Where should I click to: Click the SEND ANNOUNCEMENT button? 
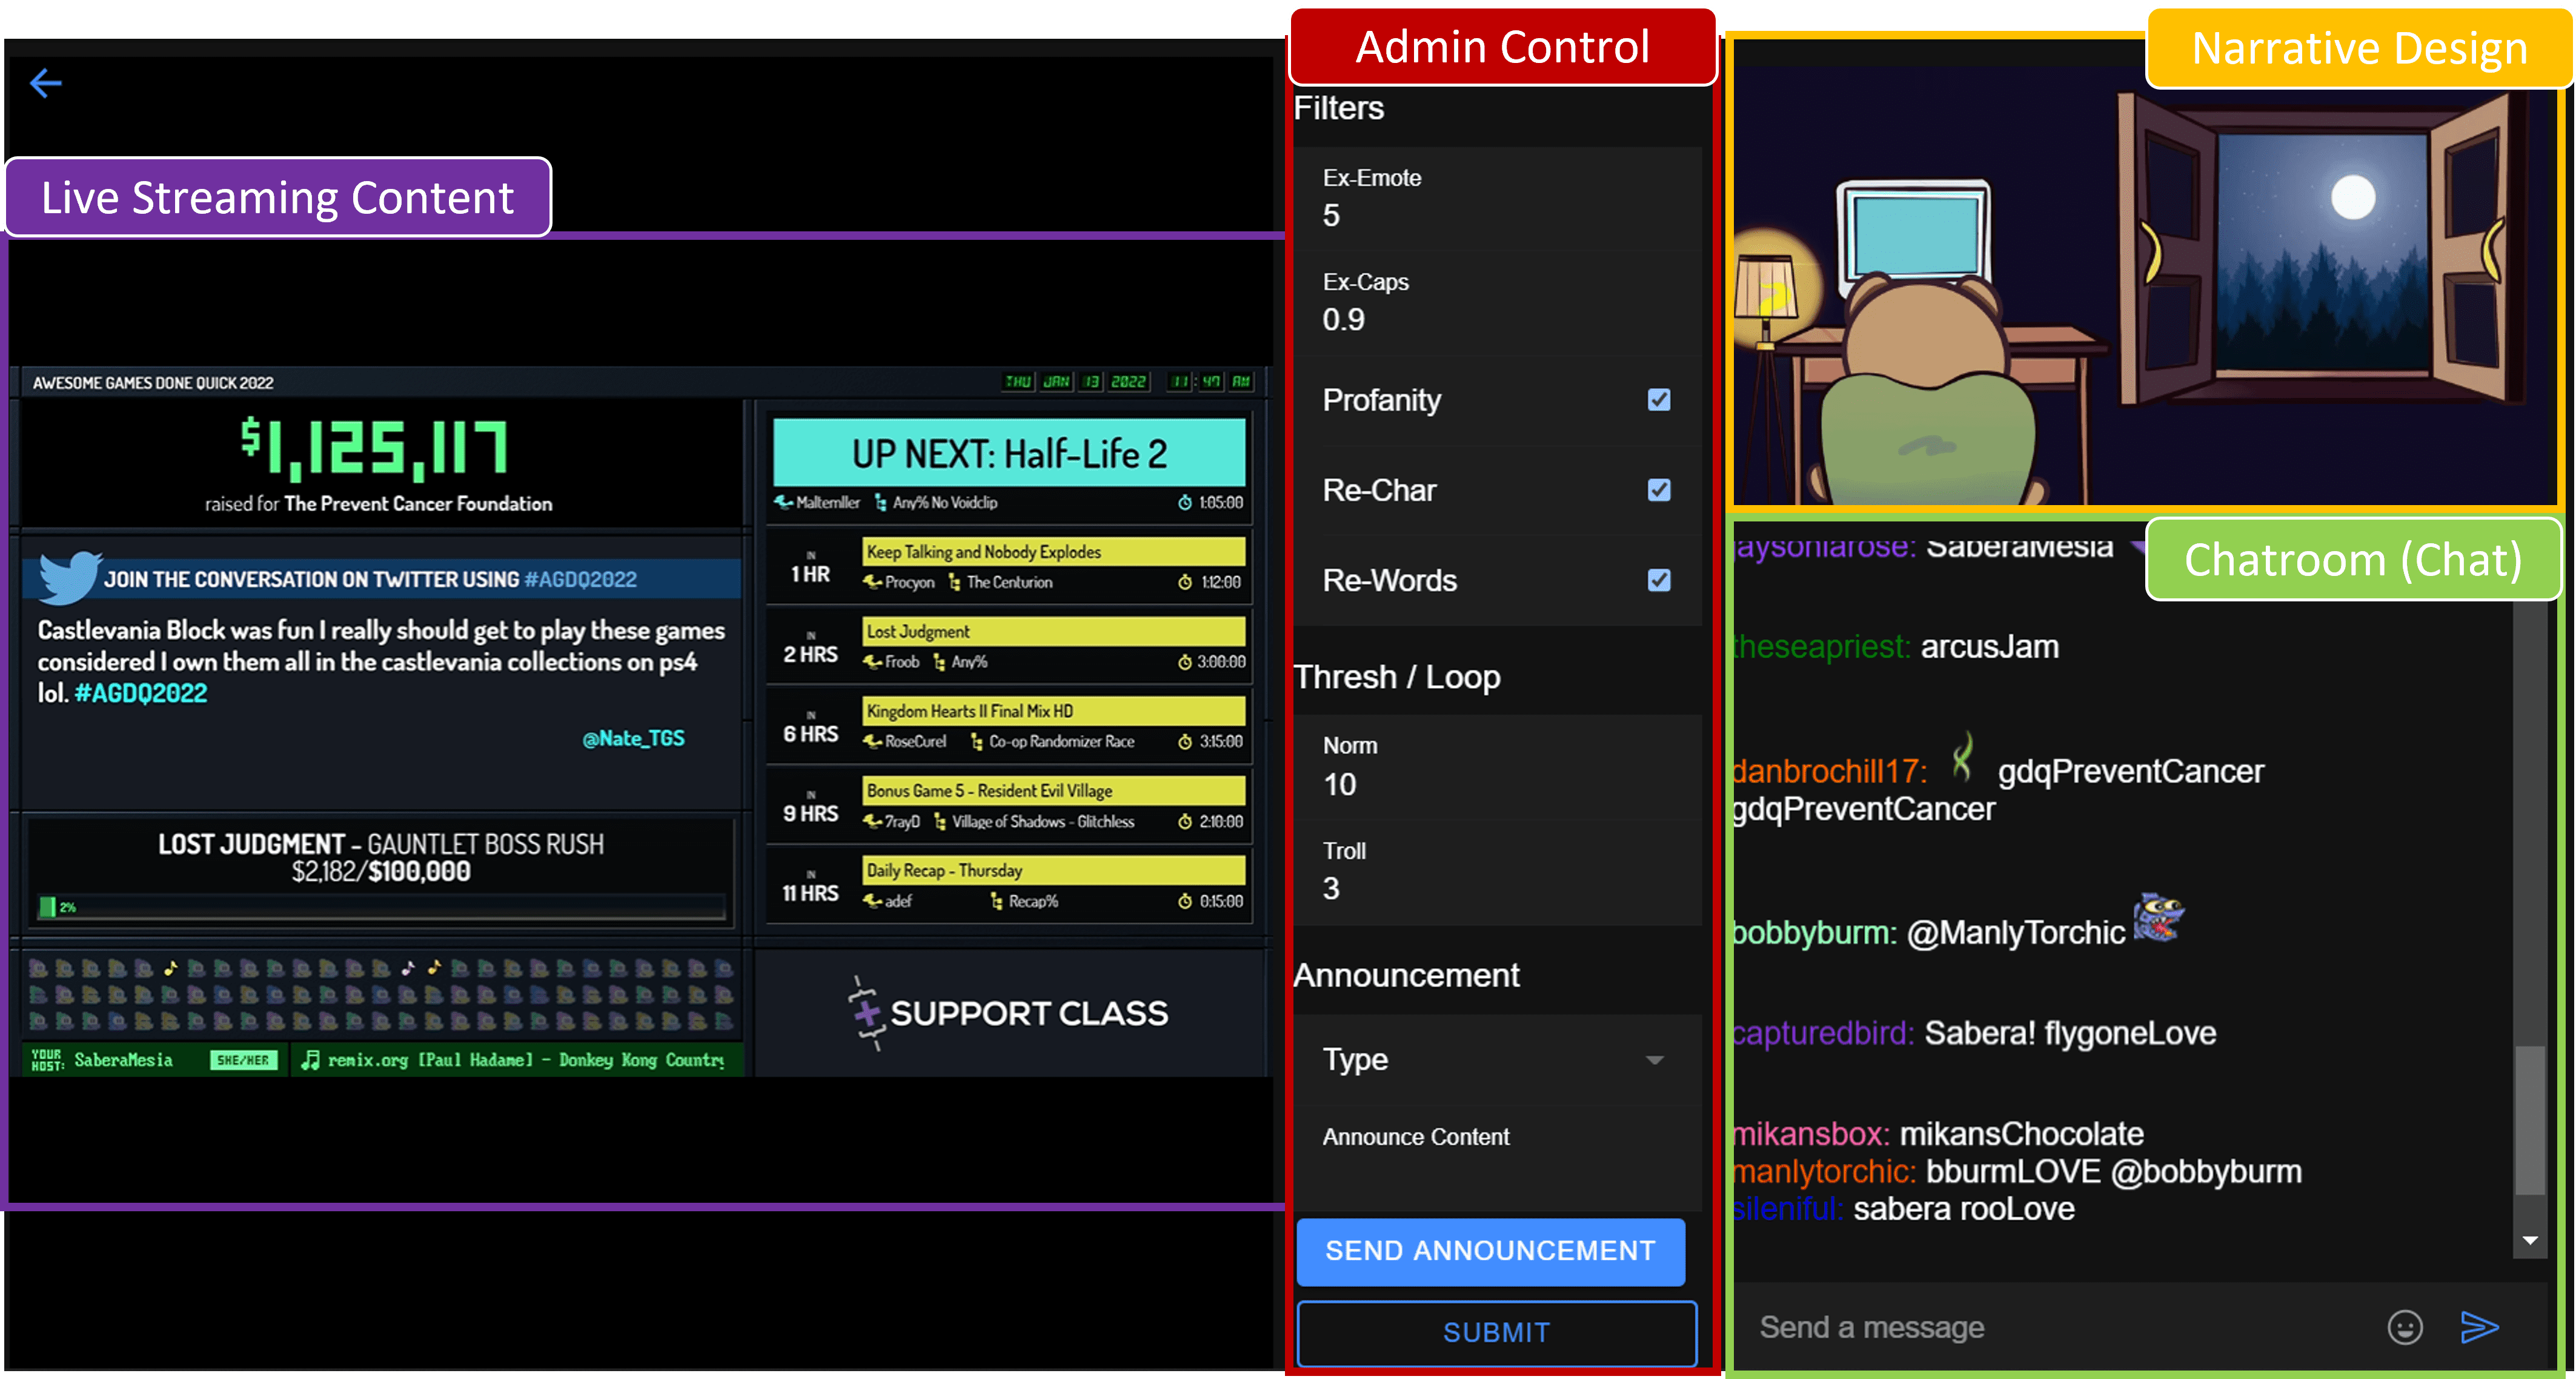click(1490, 1251)
